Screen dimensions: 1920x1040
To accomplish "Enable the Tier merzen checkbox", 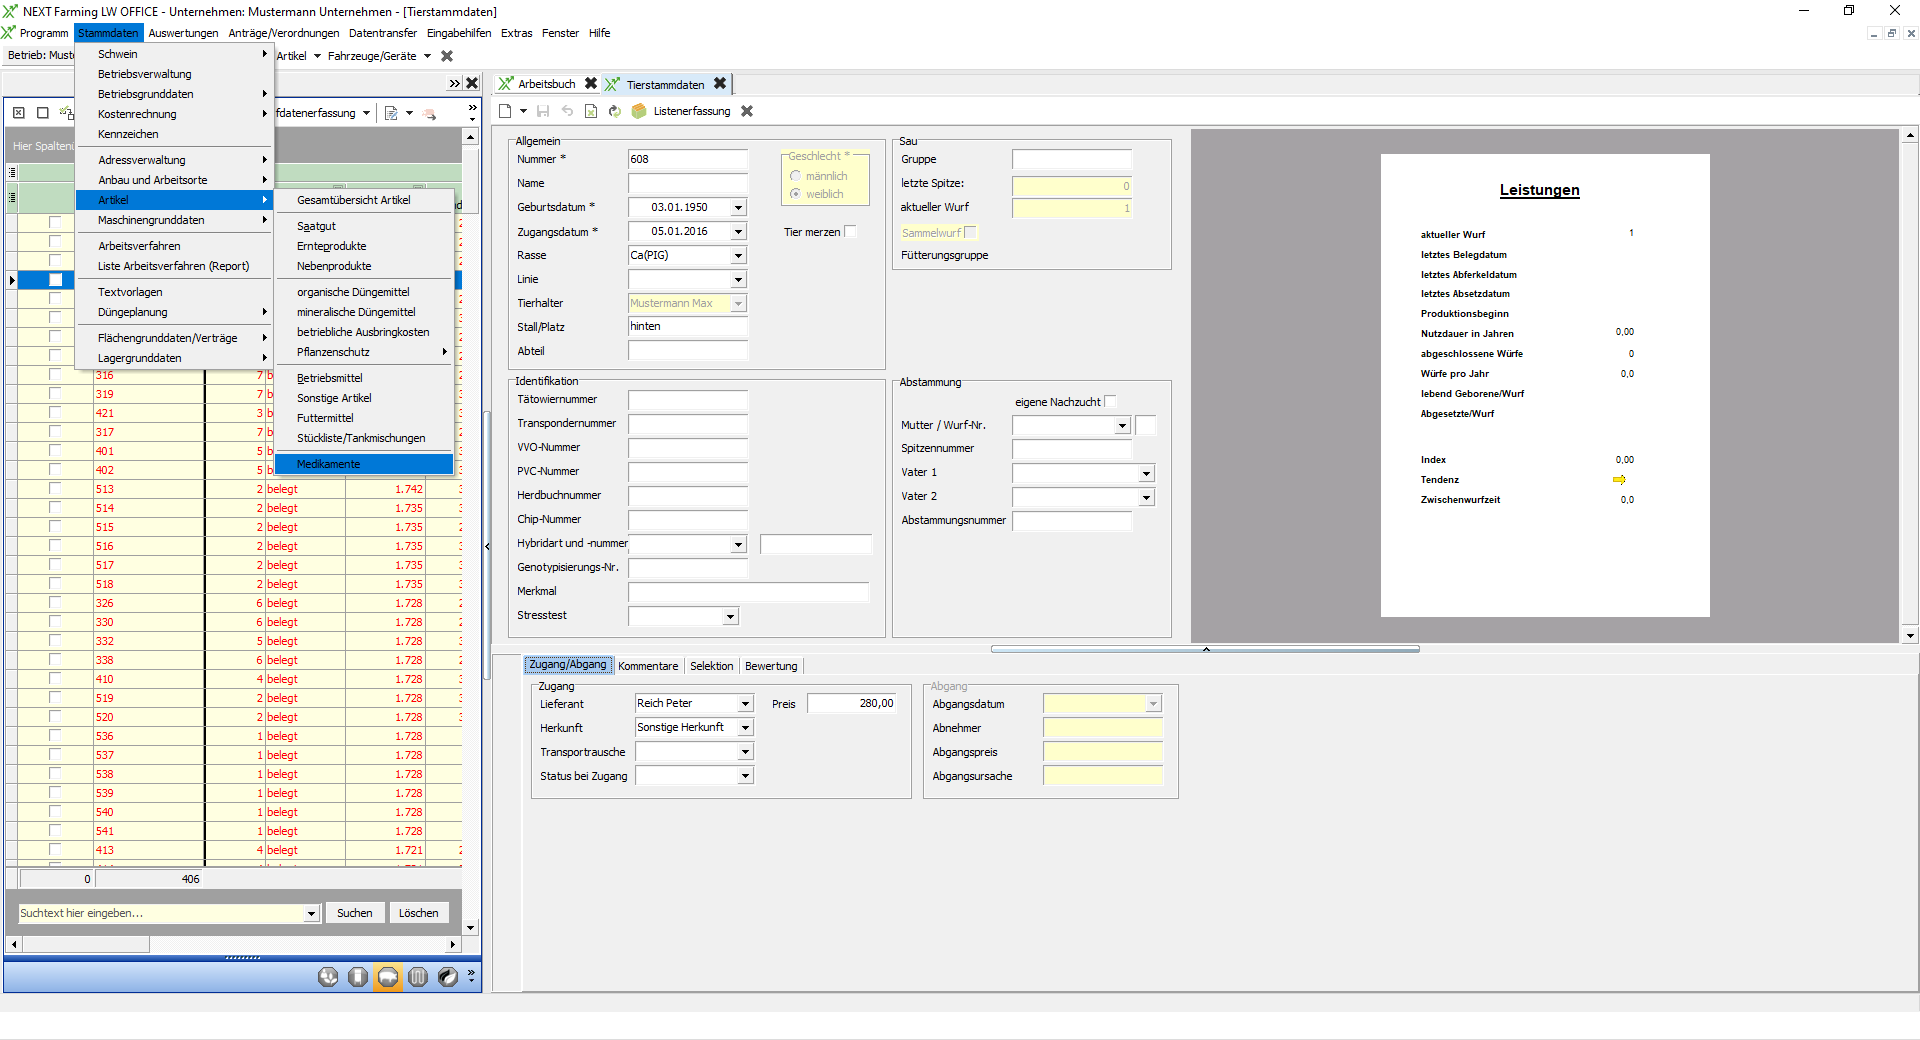I will [x=850, y=231].
